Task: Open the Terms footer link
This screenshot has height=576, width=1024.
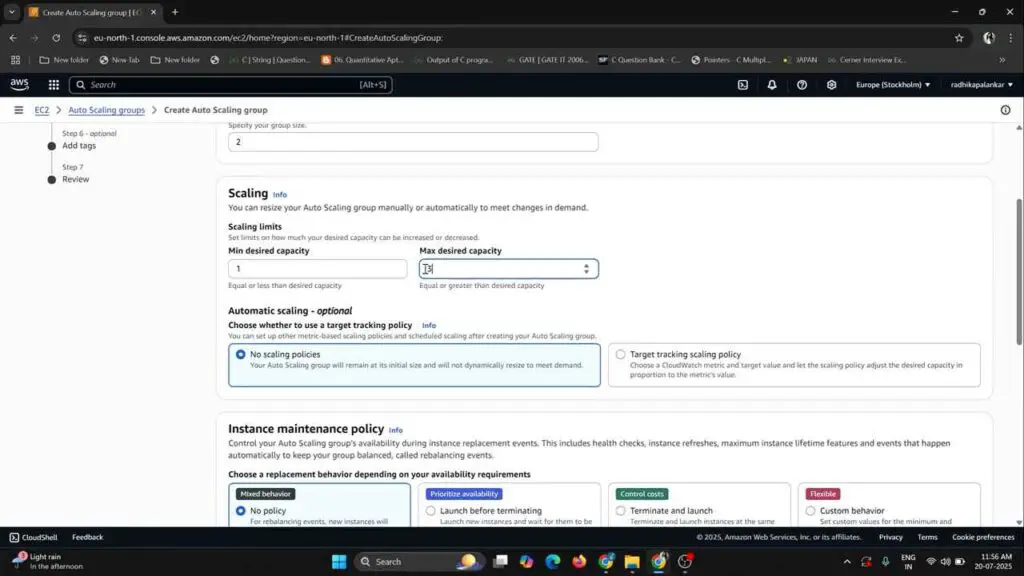Action: tap(927, 537)
